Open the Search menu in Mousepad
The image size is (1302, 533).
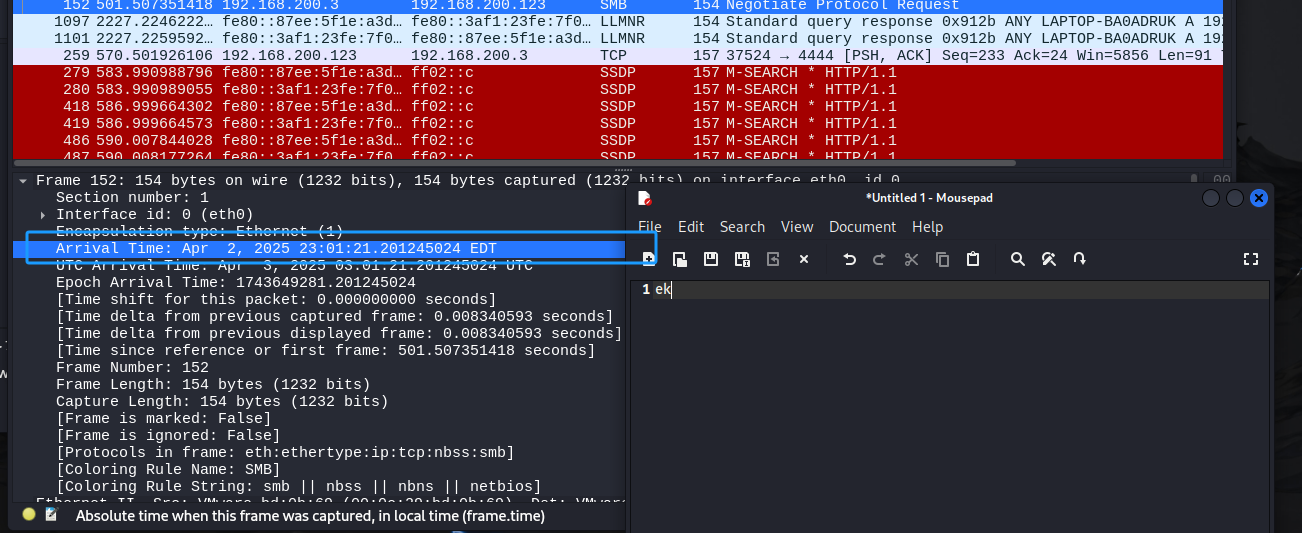742,227
